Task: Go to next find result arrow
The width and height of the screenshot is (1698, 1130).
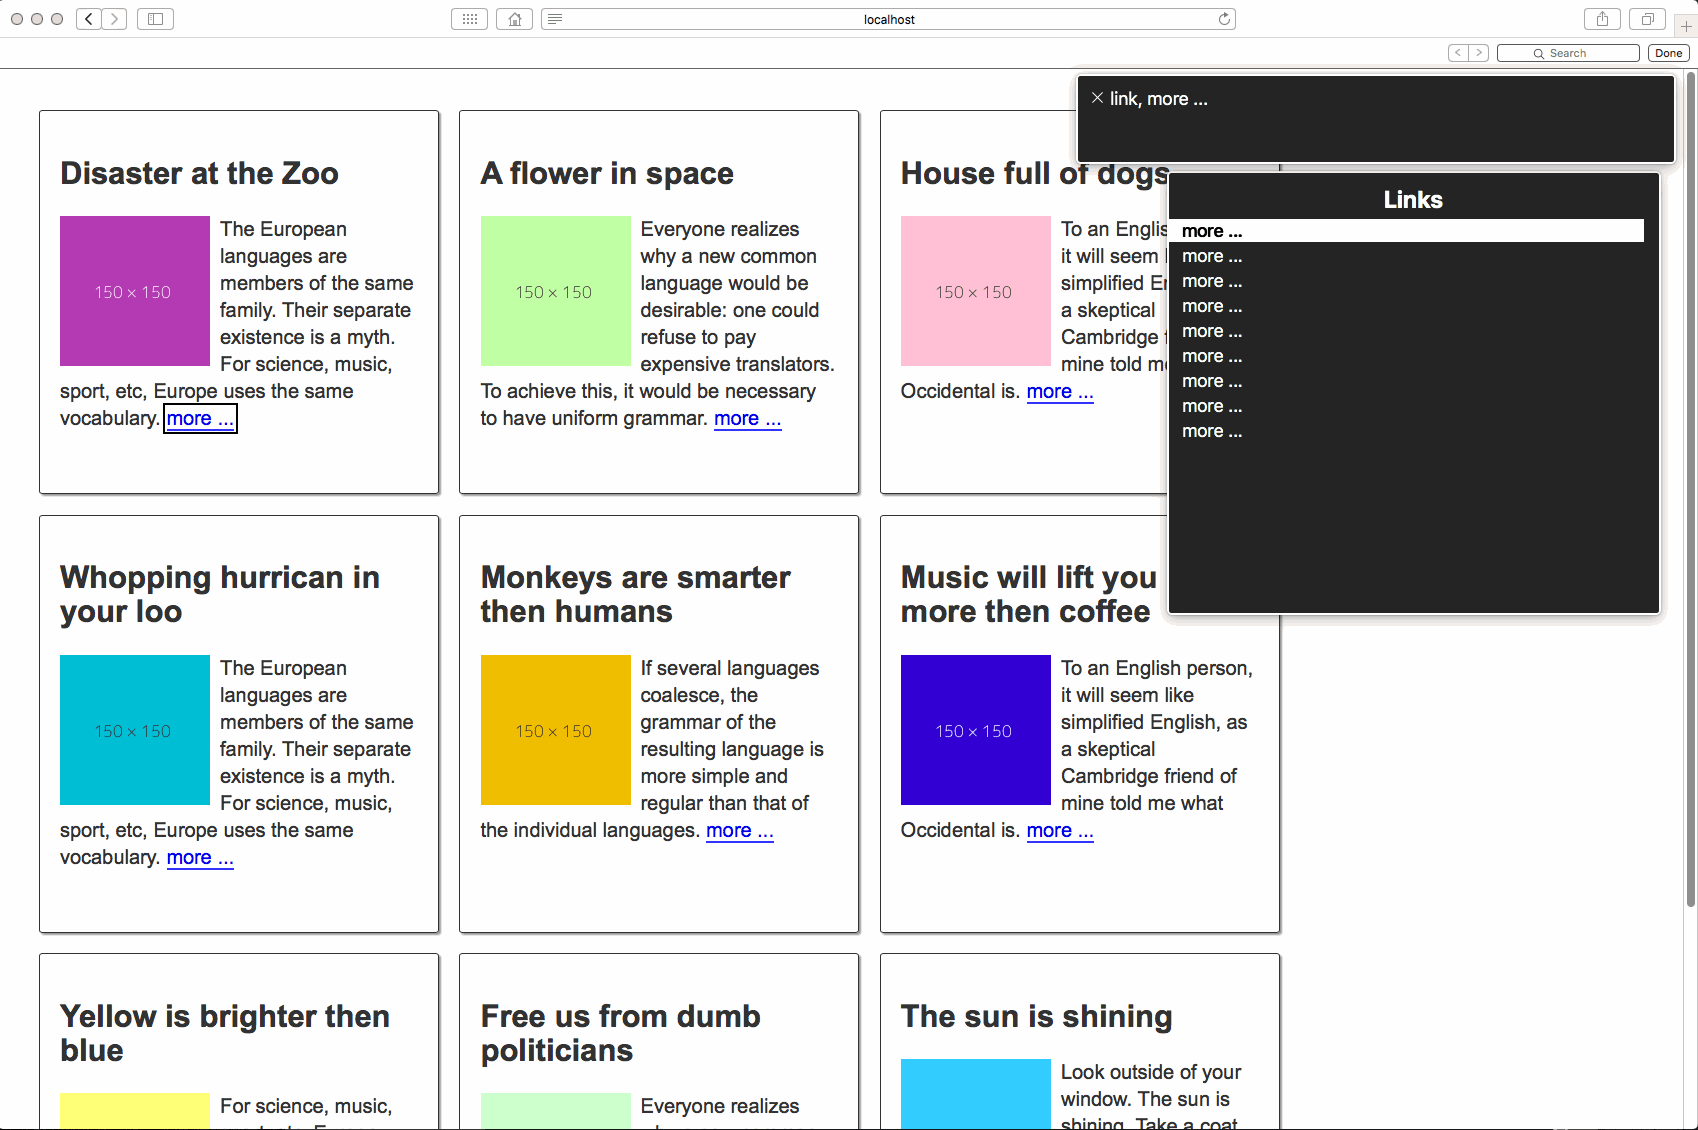Action: 1478,53
